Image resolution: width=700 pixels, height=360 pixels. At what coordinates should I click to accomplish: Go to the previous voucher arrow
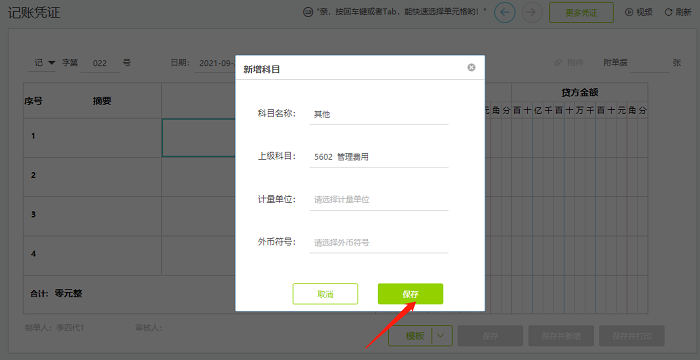click(504, 13)
